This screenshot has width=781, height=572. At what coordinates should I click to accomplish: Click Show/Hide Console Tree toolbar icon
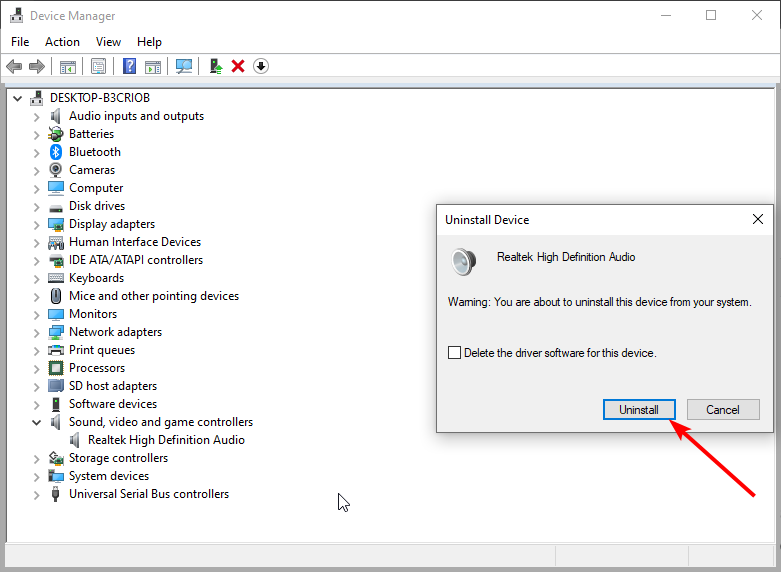tap(68, 66)
